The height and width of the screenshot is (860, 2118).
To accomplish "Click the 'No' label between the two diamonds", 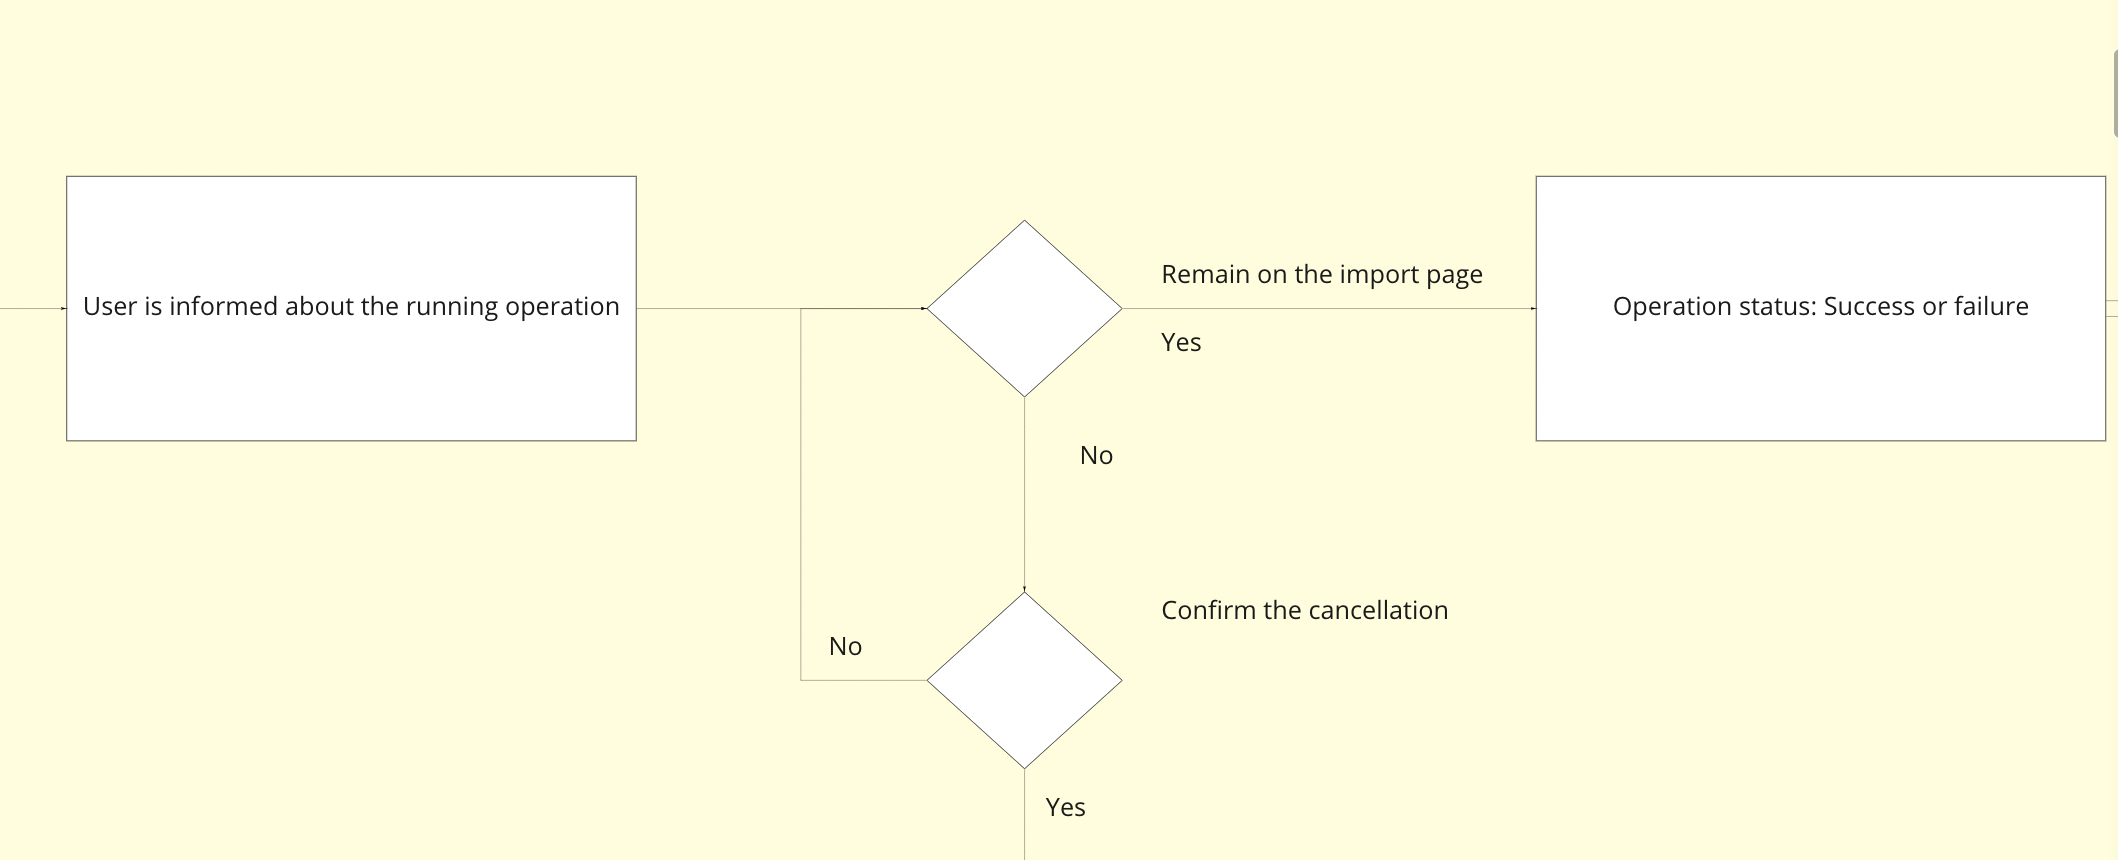I will [x=1096, y=456].
